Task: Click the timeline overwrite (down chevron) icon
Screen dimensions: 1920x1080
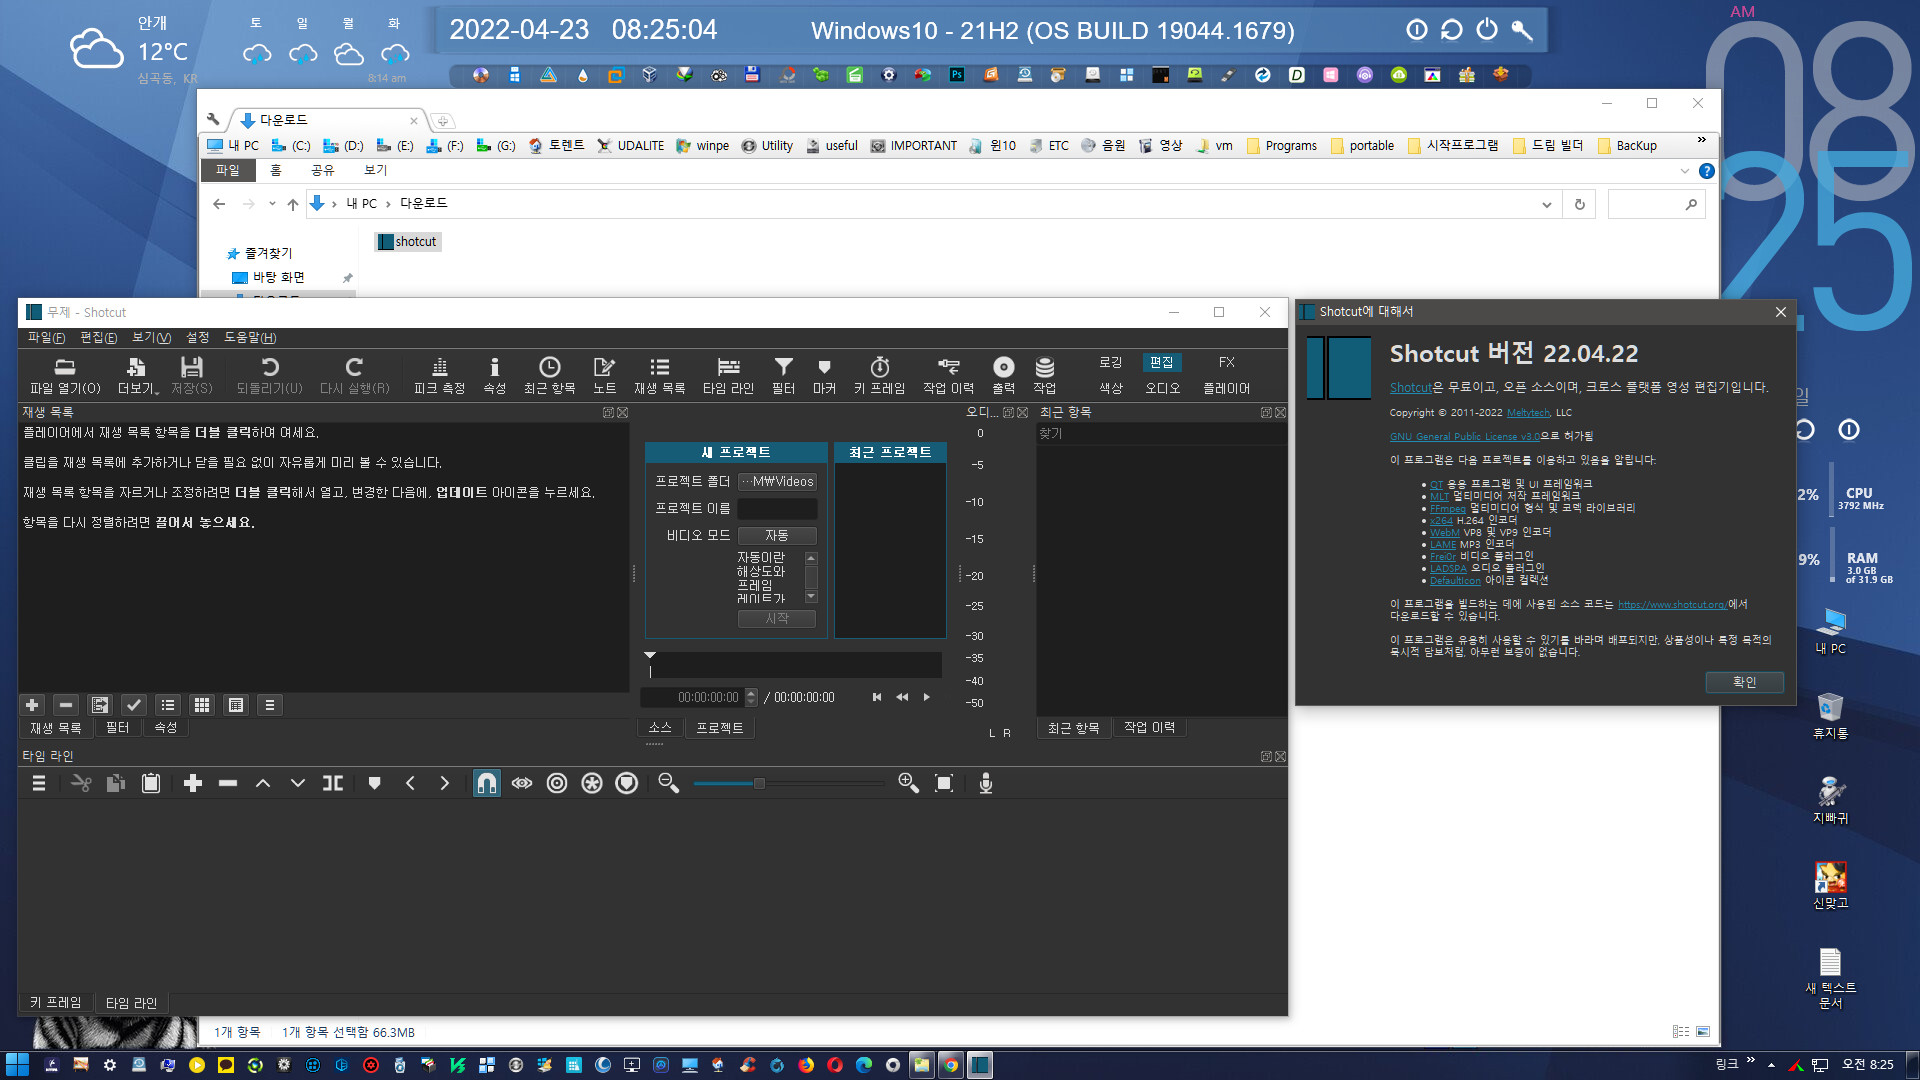Action: pos(298,783)
